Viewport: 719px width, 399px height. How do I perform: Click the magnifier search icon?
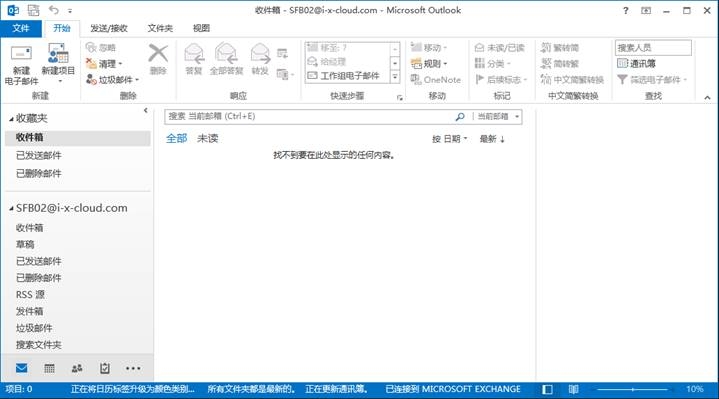[460, 117]
